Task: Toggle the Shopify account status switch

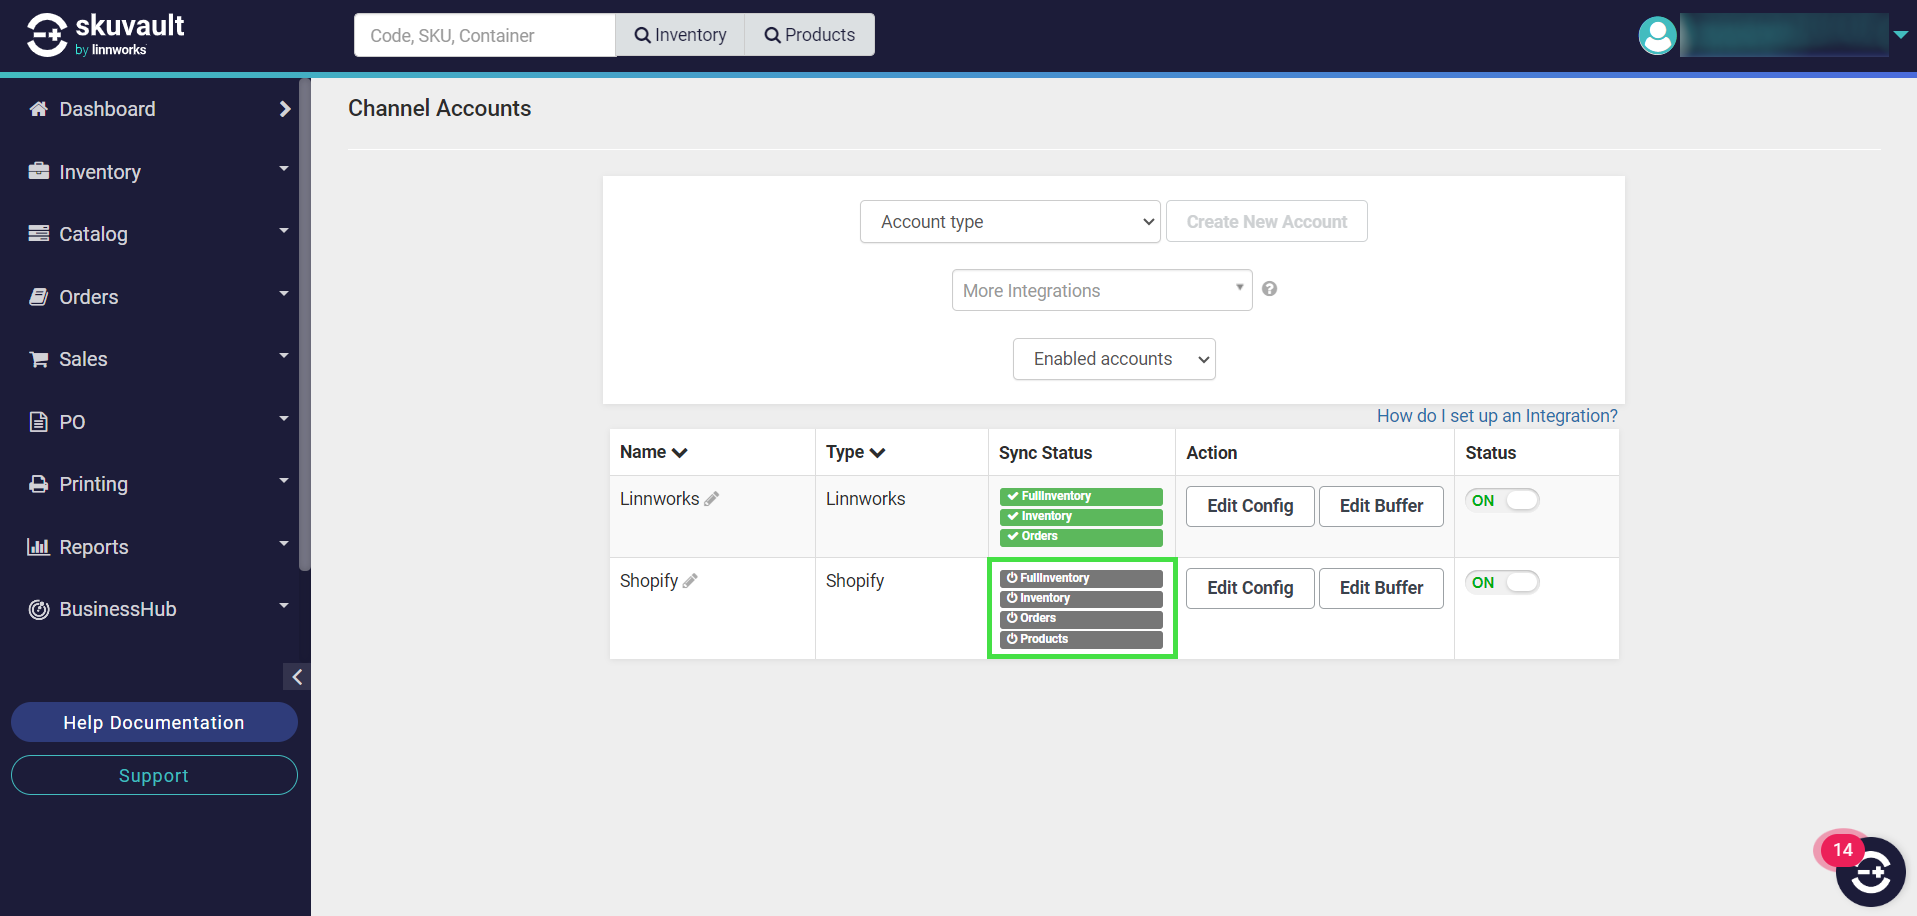Action: 1502,582
